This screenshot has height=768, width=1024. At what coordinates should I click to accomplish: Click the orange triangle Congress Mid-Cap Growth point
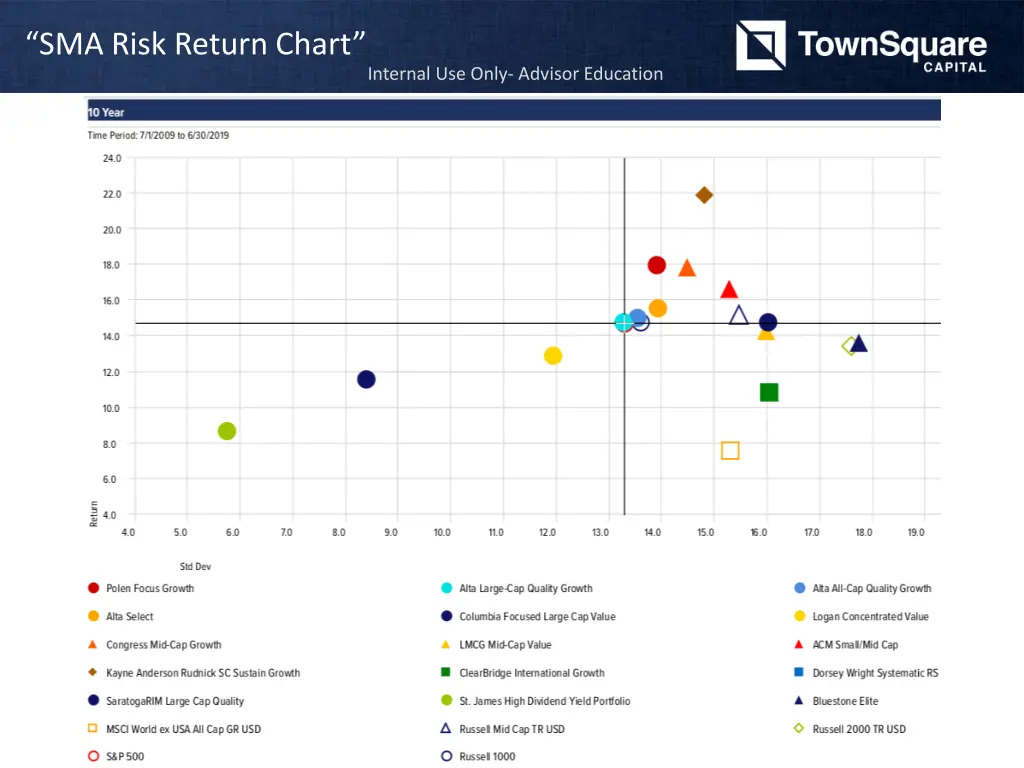687,268
